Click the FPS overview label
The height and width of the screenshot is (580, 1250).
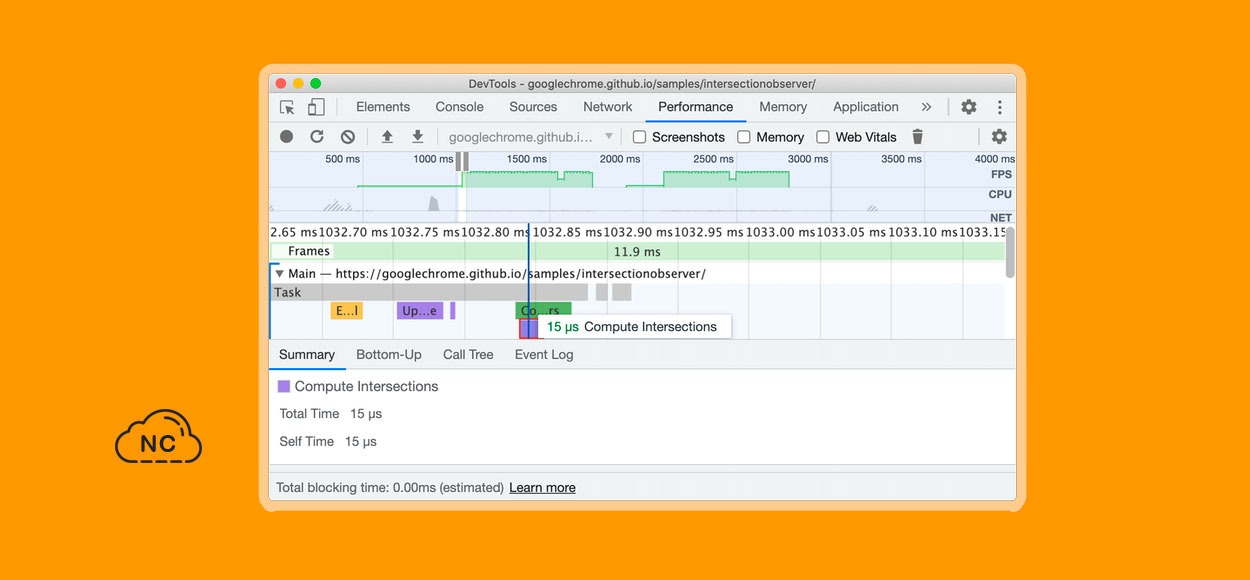(1001, 175)
